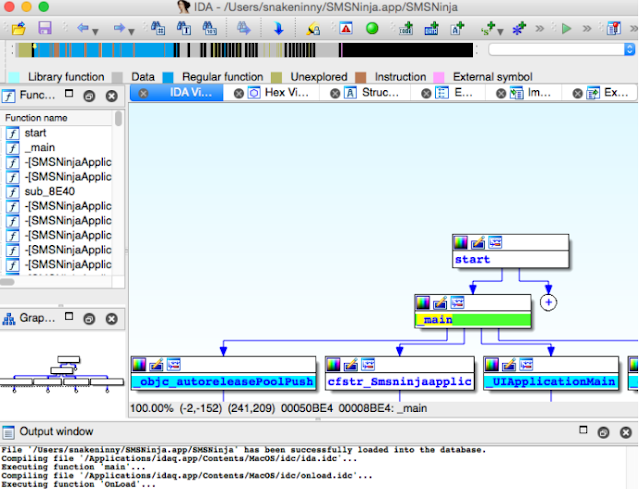640x489 pixels.
Task: Close the Functions window panel
Action: [x=111, y=96]
